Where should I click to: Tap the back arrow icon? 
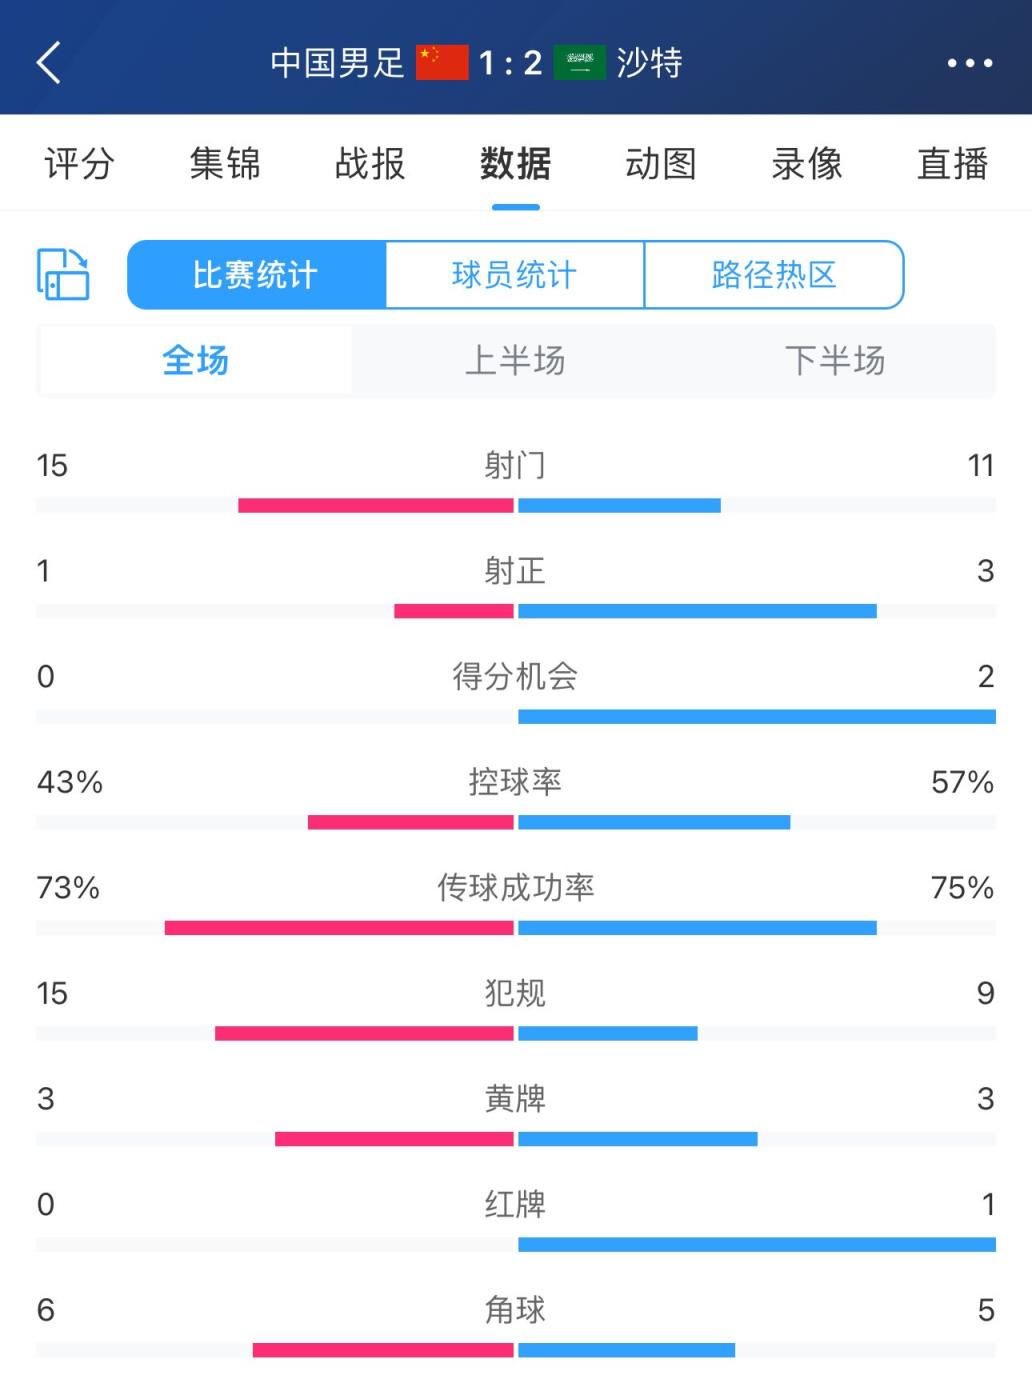[x=49, y=62]
